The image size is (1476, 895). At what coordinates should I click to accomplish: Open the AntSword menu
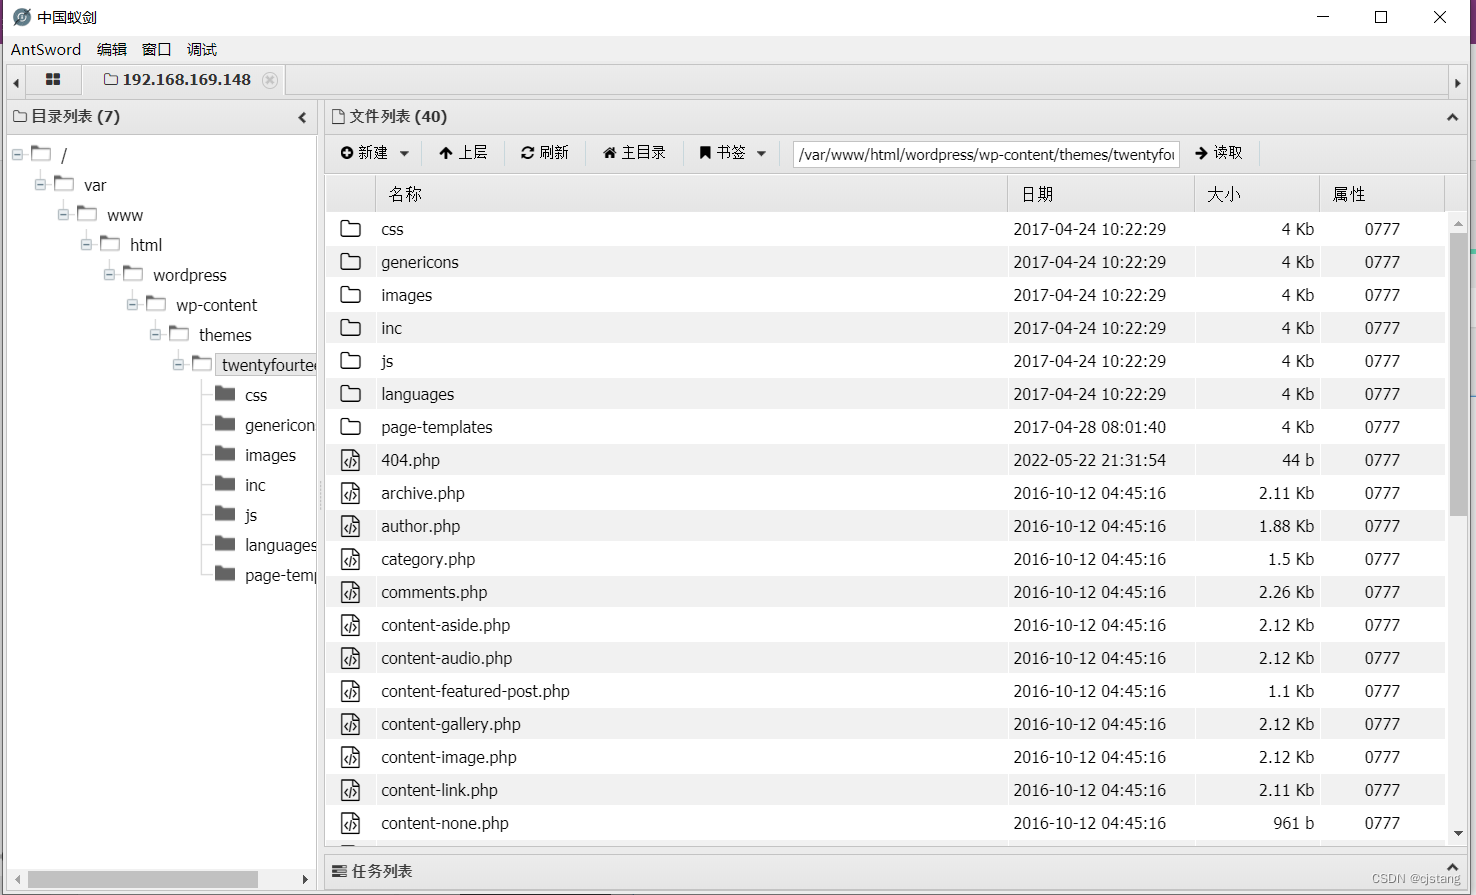pos(46,49)
